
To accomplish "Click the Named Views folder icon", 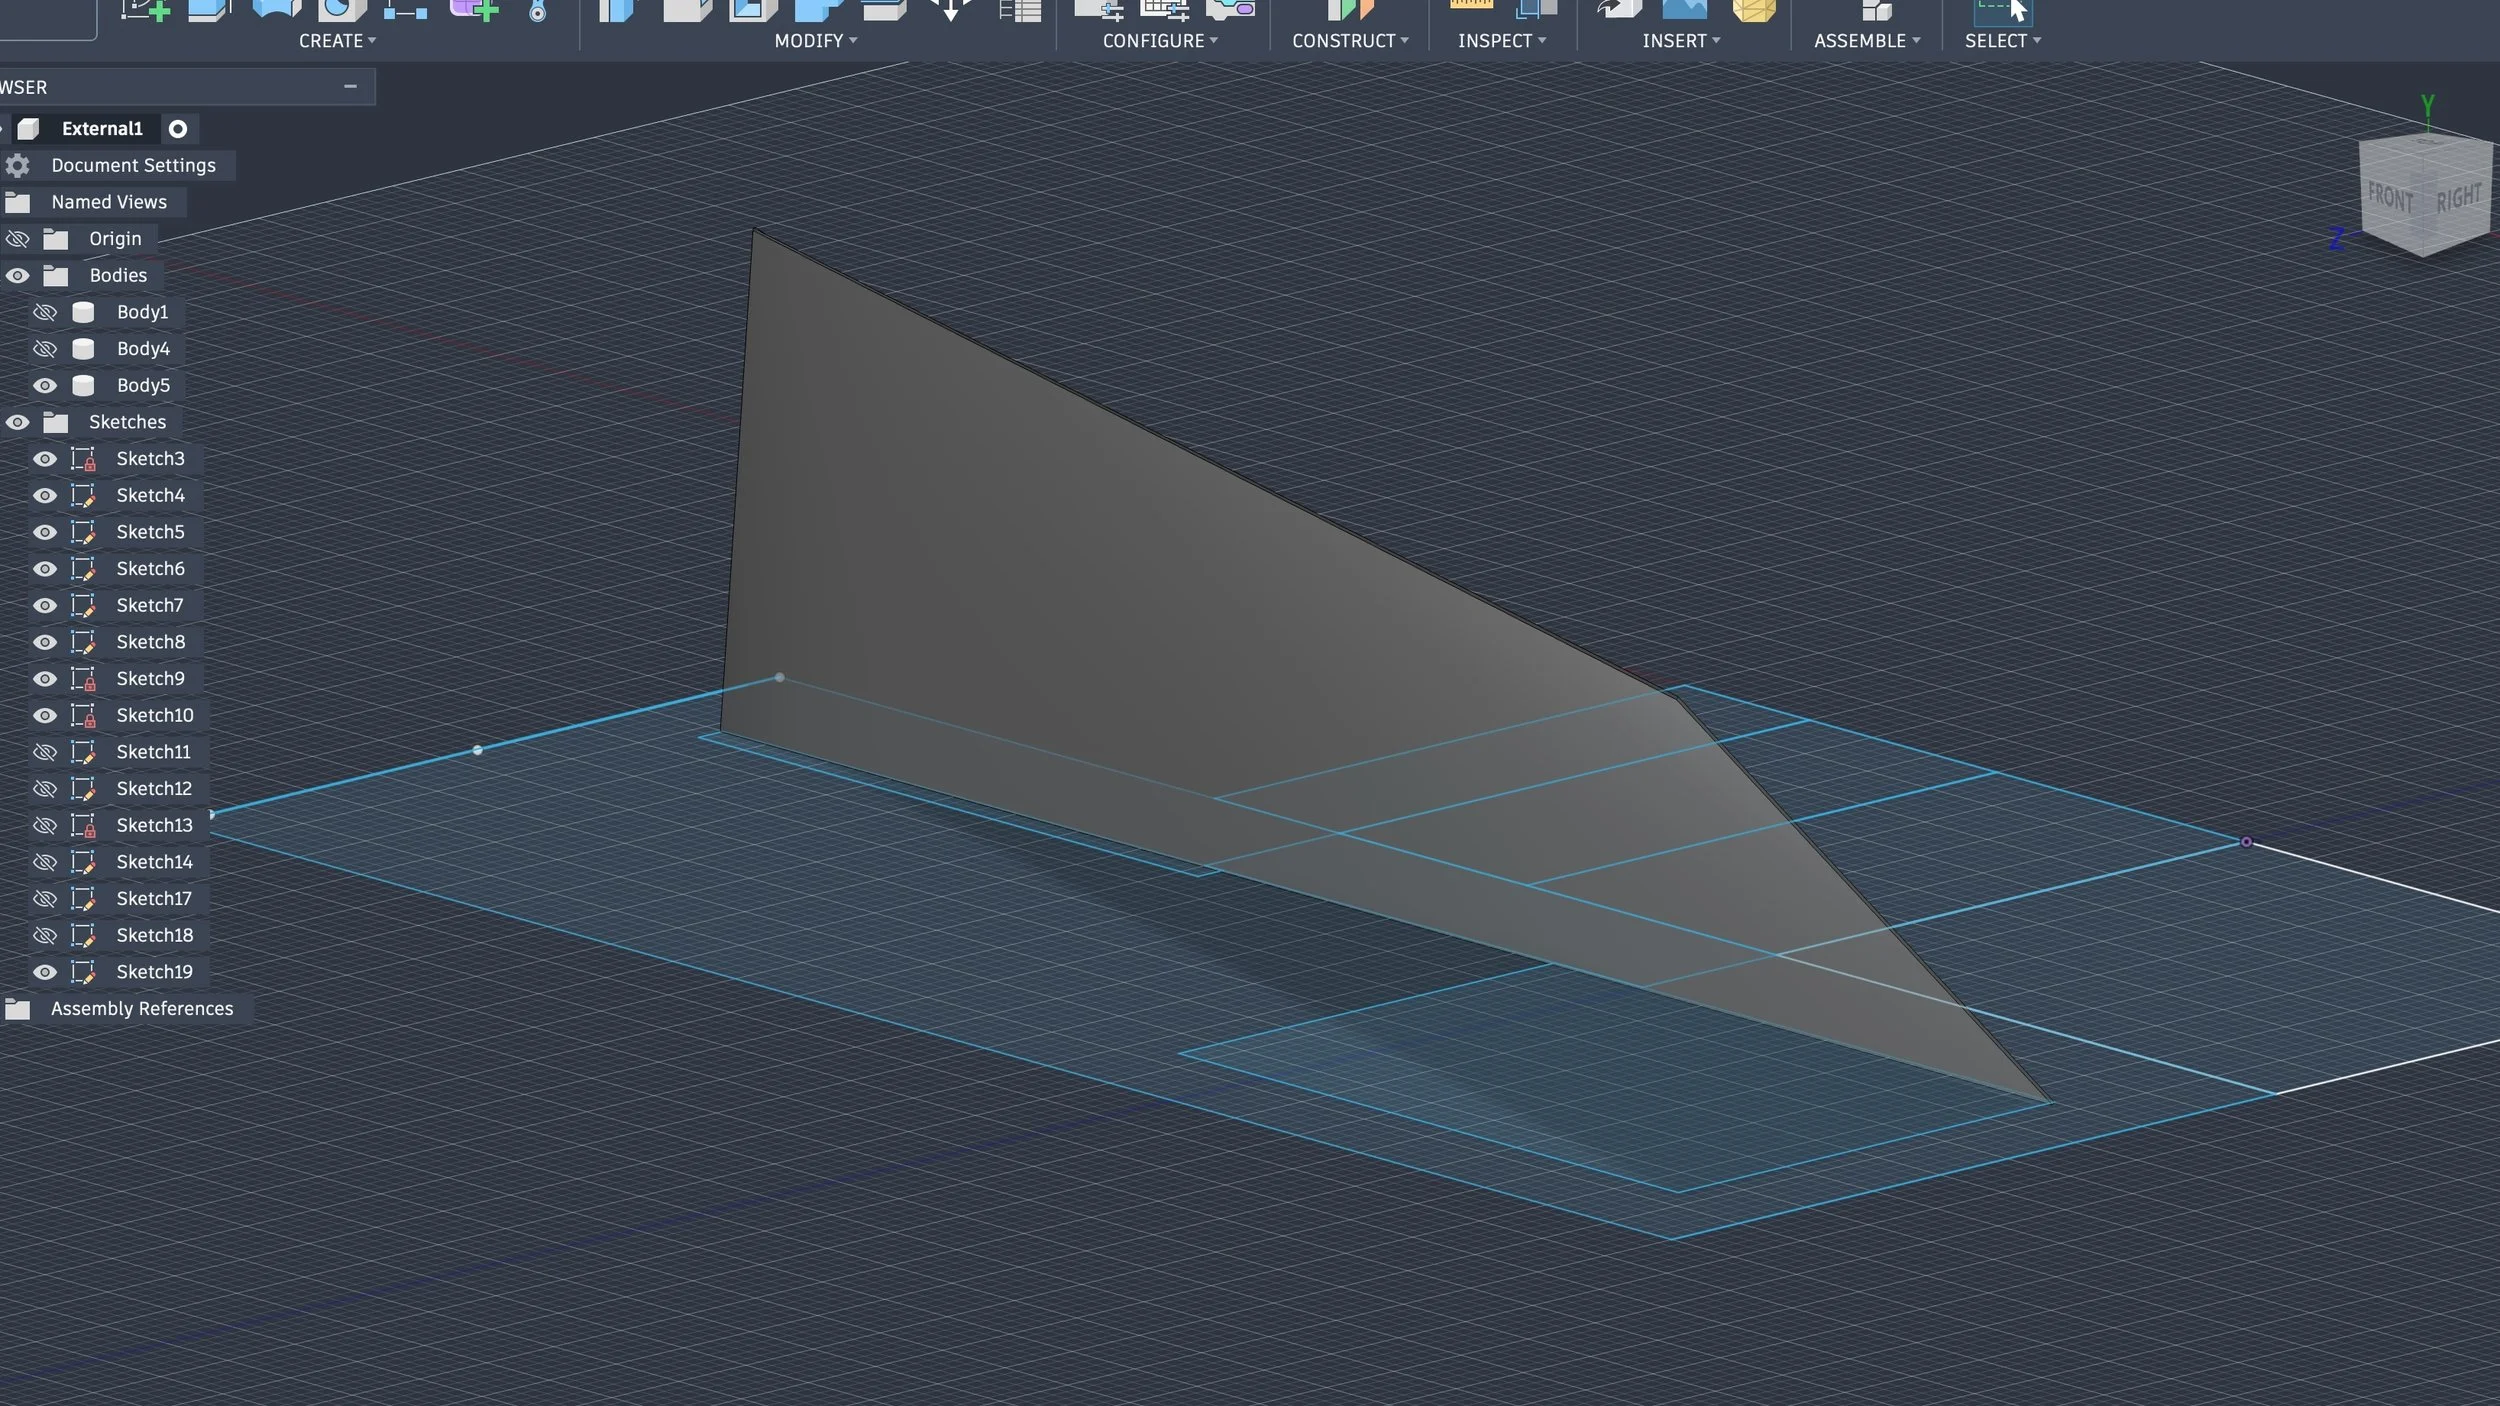I will coord(17,202).
